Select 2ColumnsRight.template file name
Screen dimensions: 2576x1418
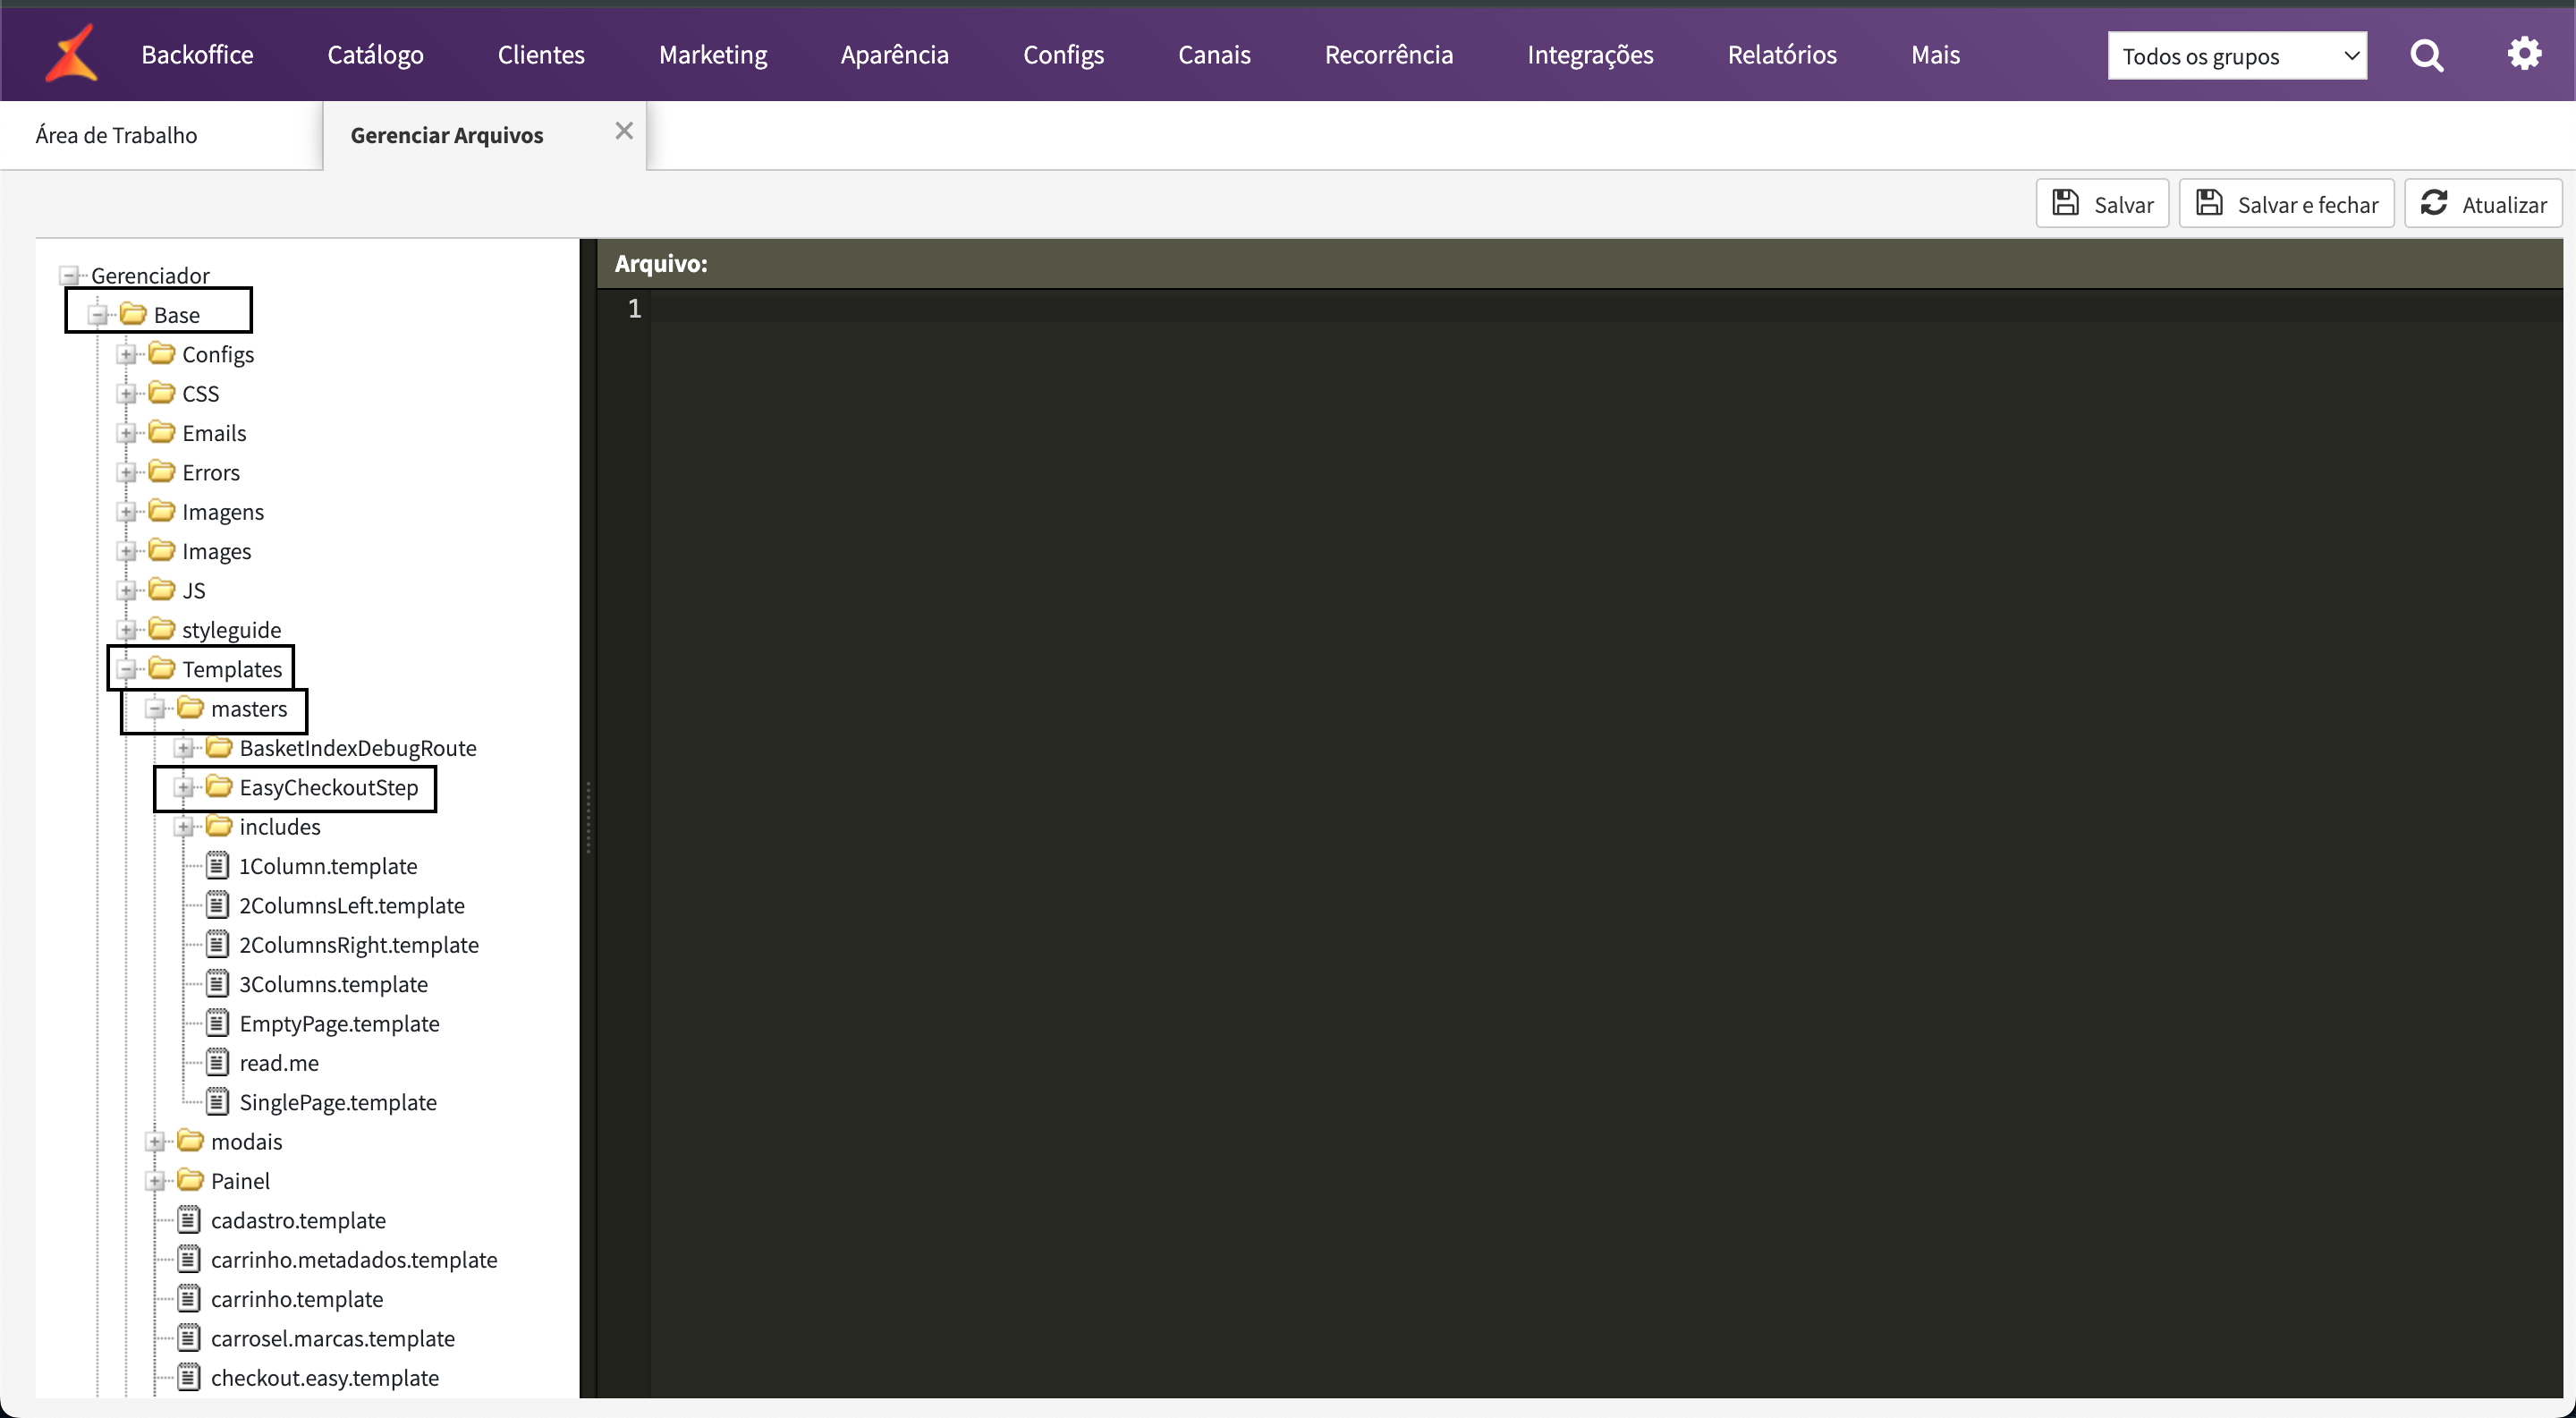pos(359,944)
